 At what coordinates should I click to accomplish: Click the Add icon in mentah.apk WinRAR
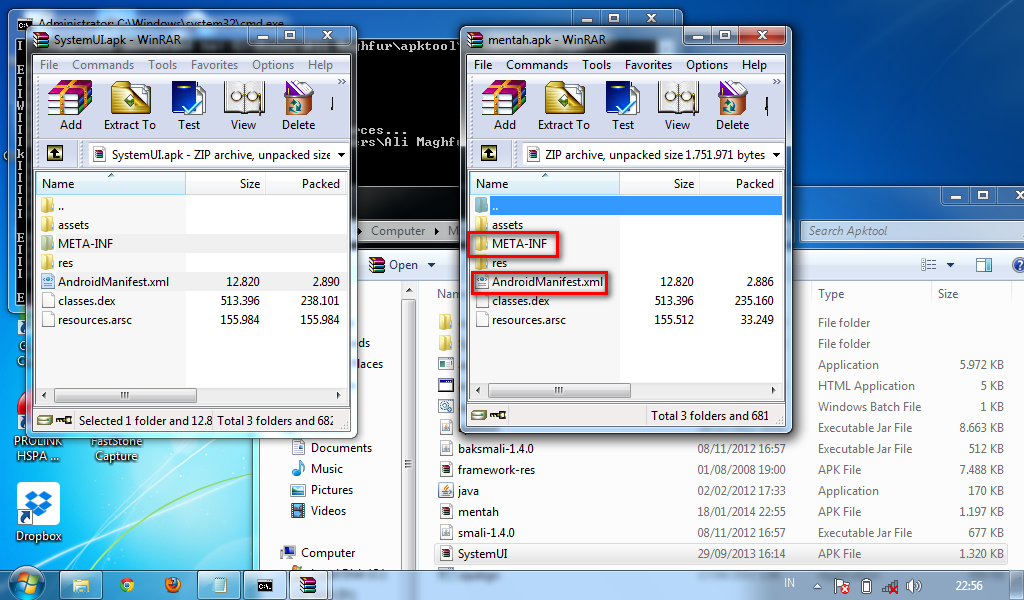pyautogui.click(x=503, y=105)
